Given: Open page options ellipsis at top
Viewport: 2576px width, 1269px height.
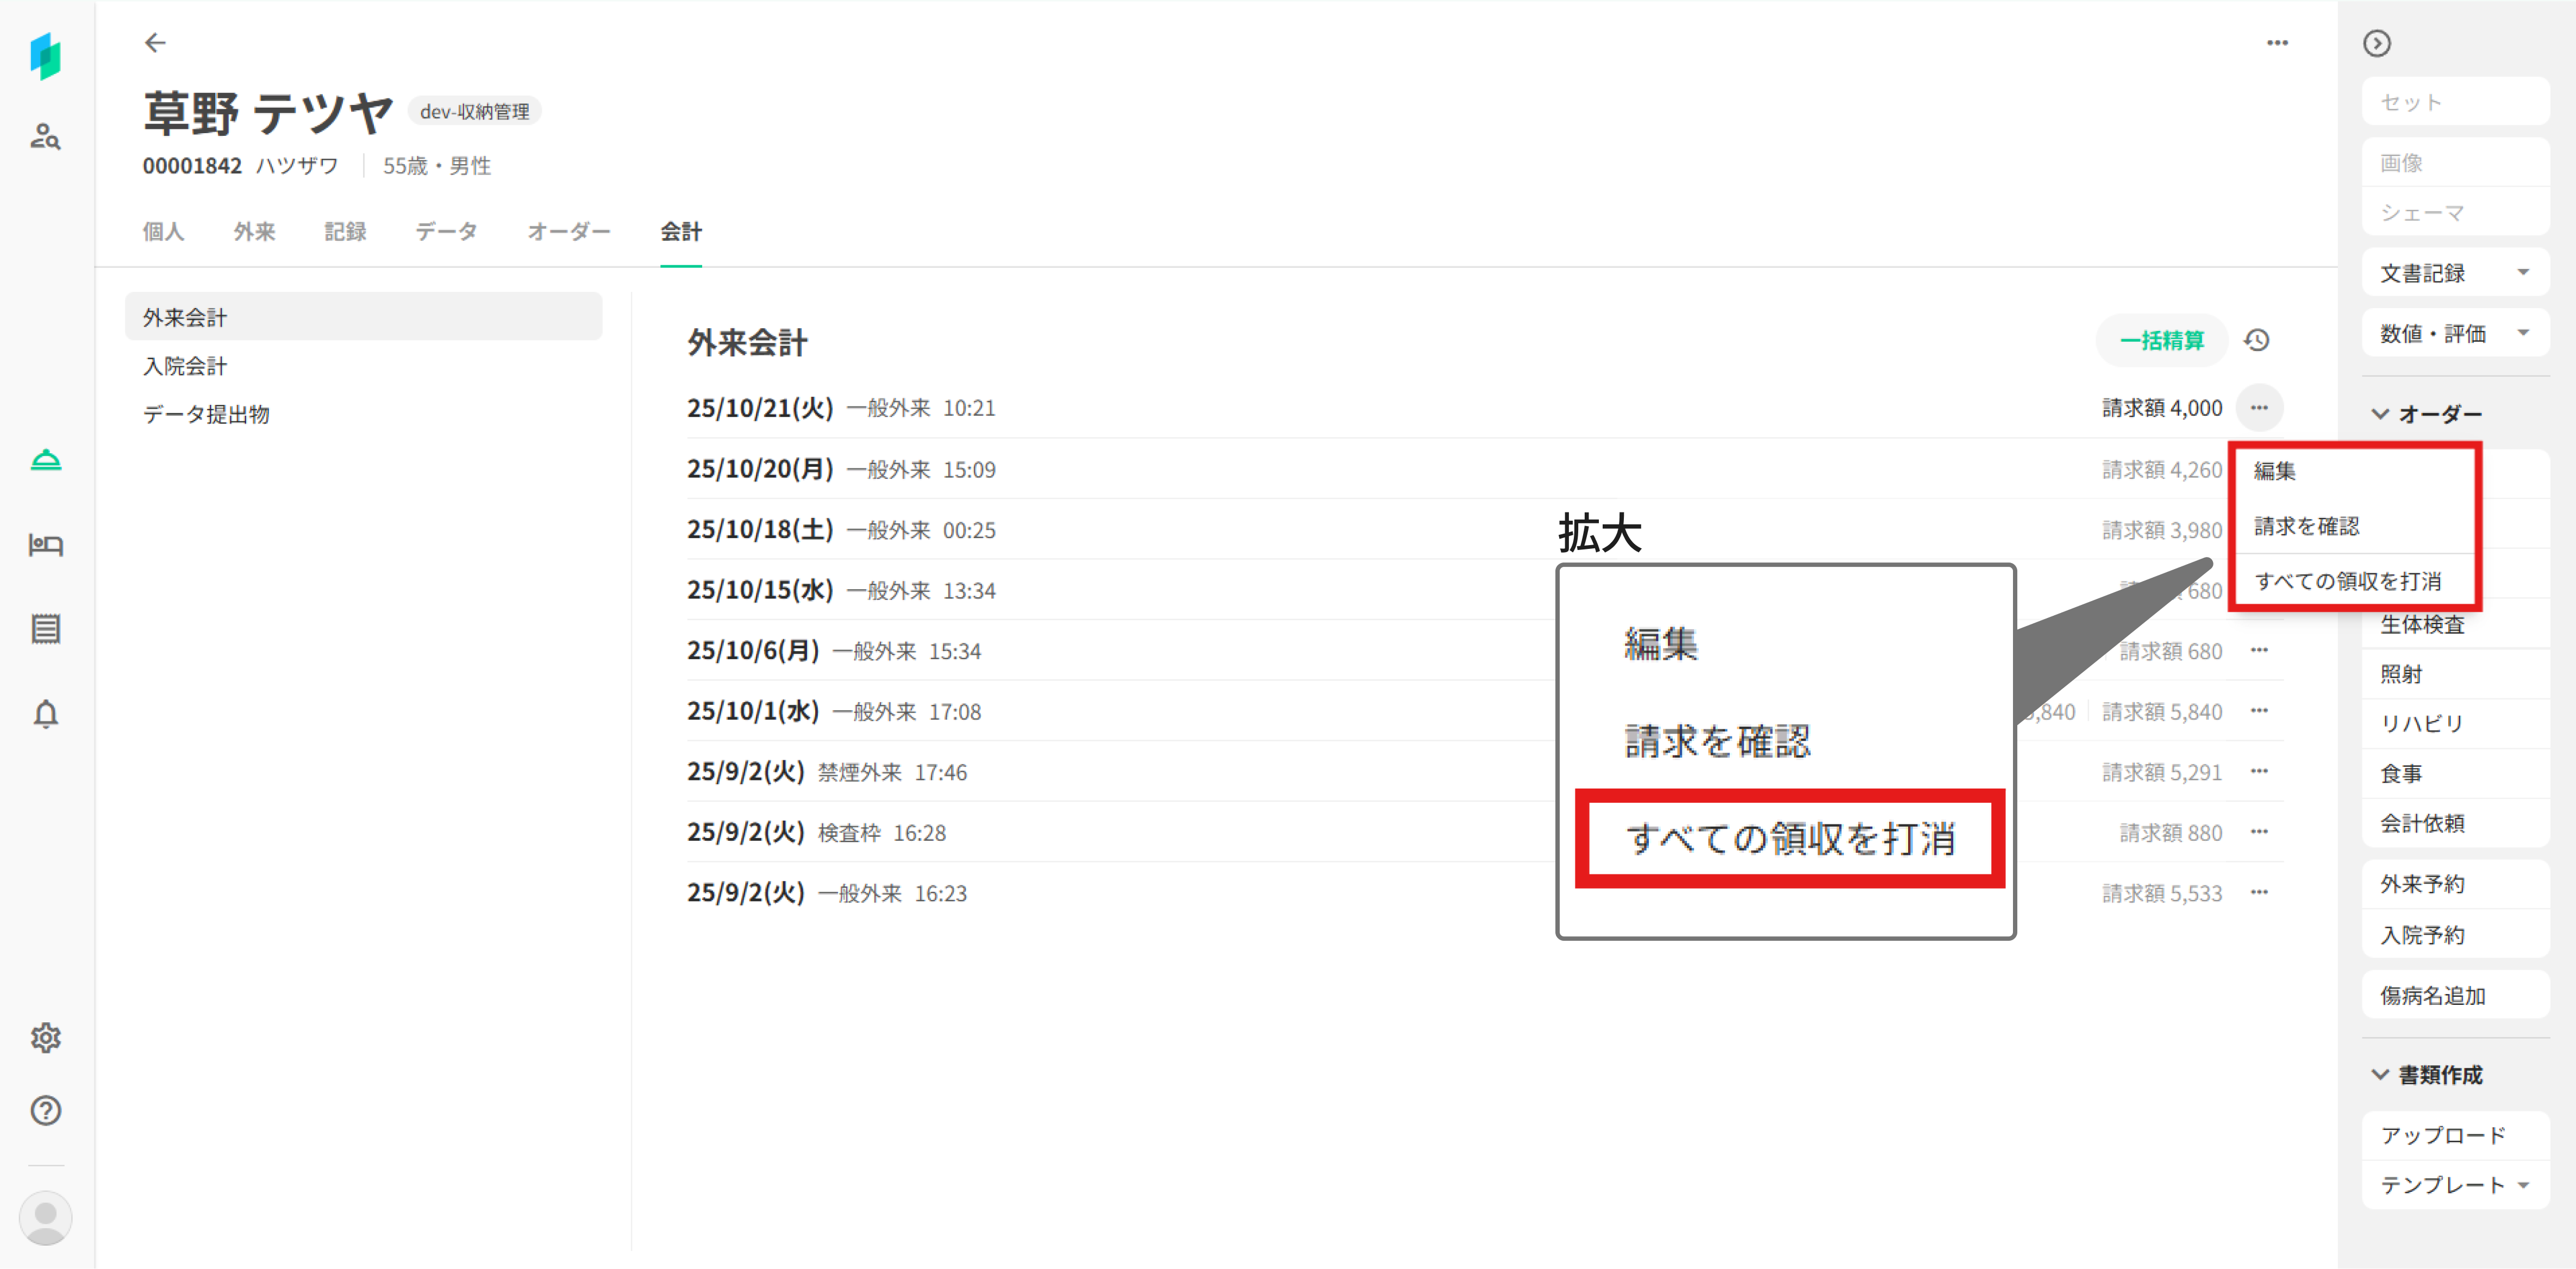Looking at the screenshot, I should click(2277, 43).
